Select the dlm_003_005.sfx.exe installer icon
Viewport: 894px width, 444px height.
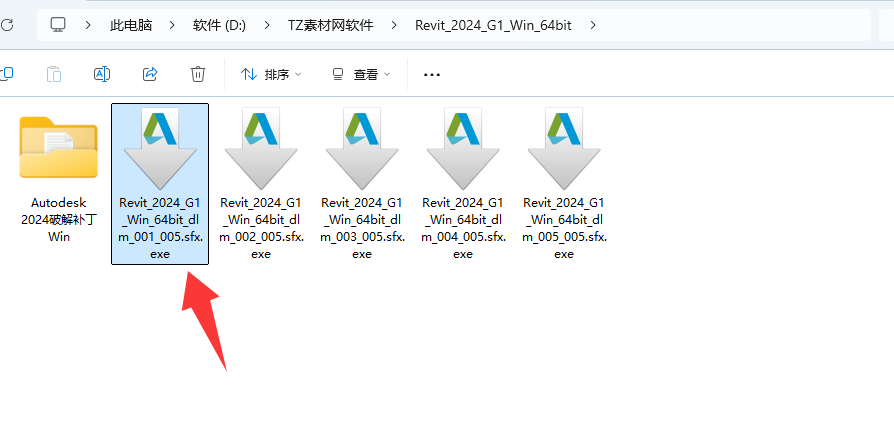(x=362, y=149)
